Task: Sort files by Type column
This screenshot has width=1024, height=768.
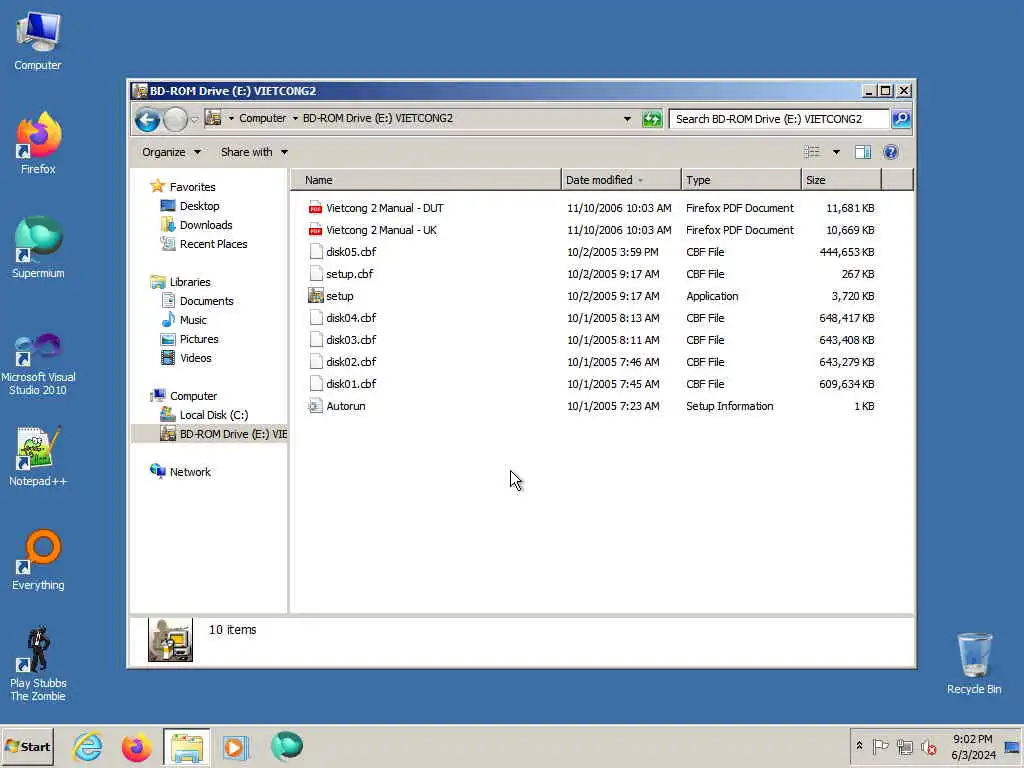Action: click(741, 180)
